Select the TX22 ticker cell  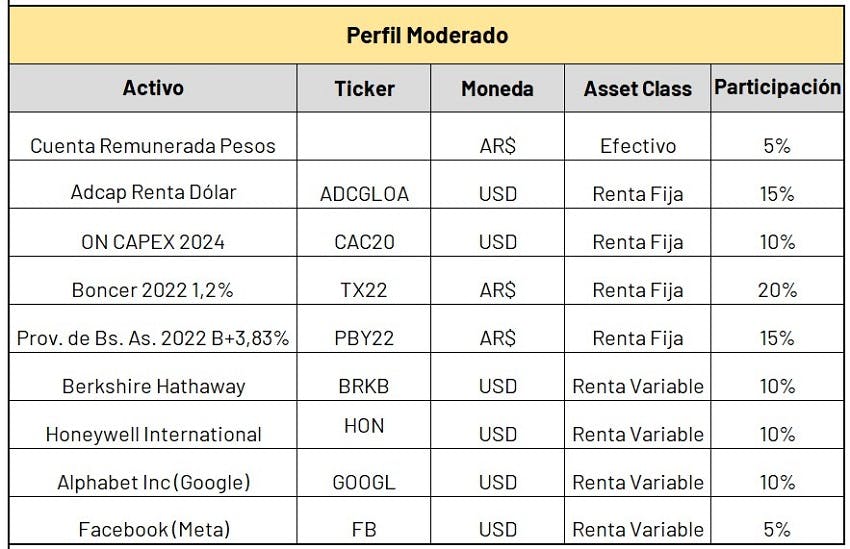click(x=364, y=281)
